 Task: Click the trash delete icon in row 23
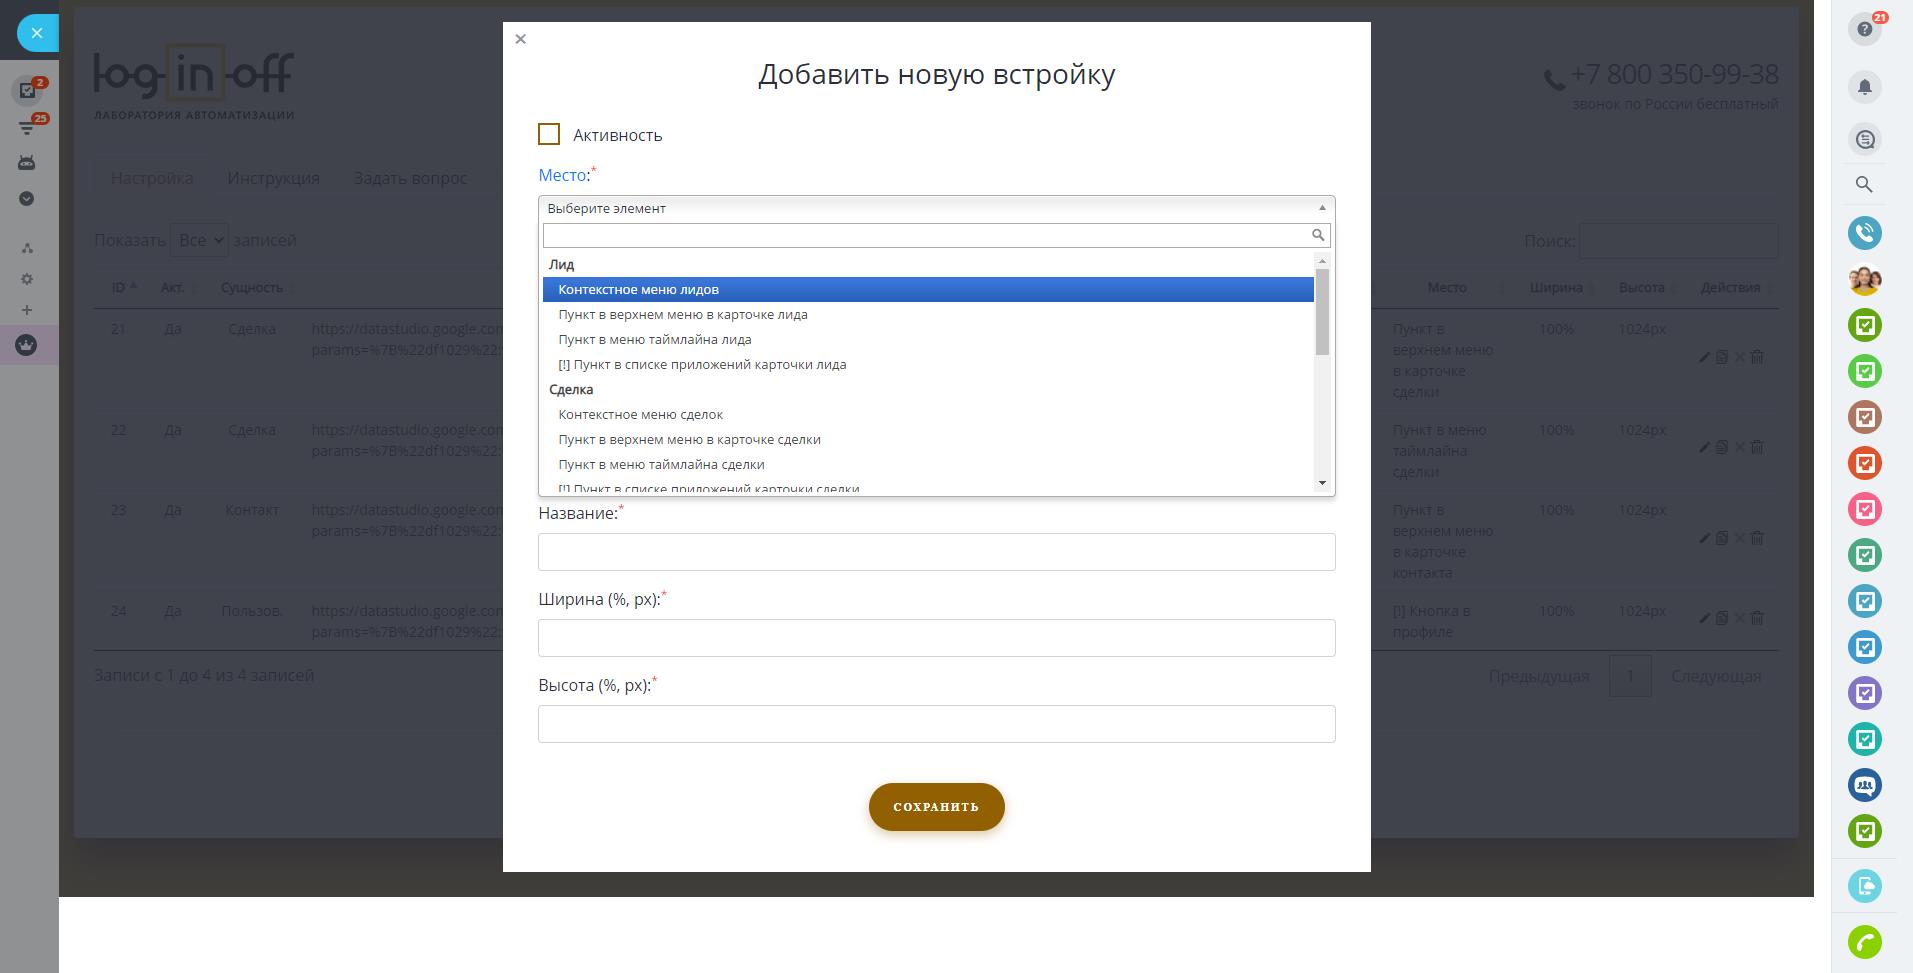coord(1758,538)
